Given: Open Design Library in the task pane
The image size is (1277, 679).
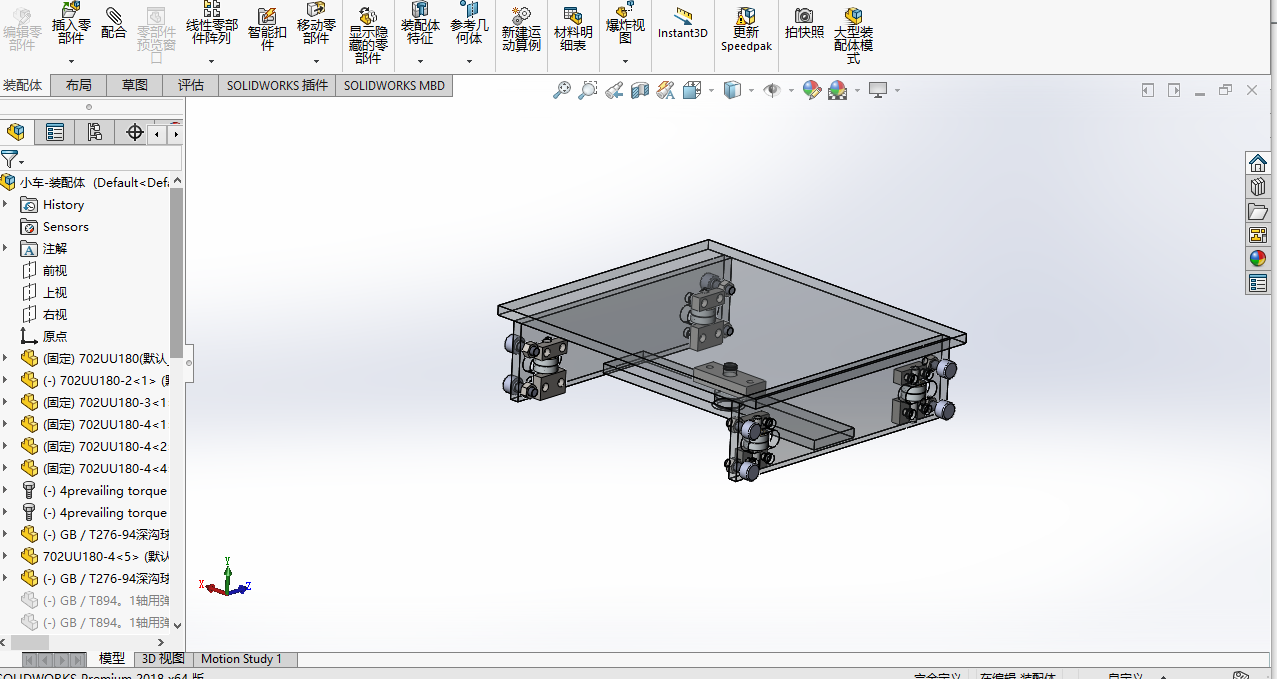Looking at the screenshot, I should tap(1258, 187).
